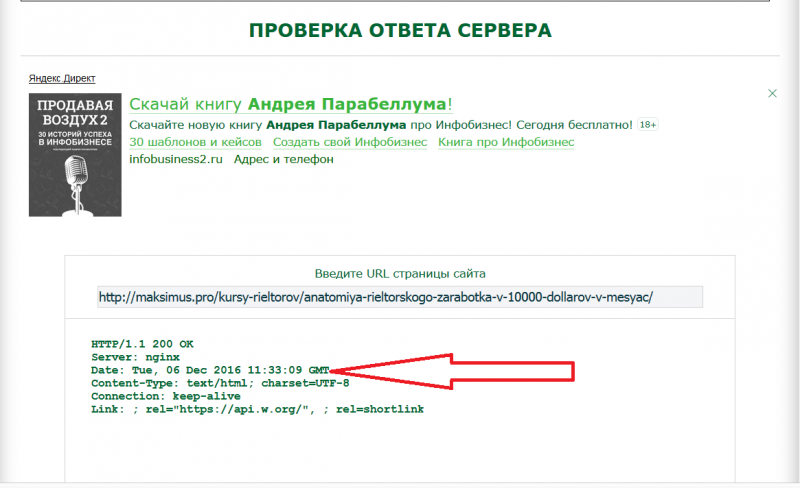
Task: Click the Date header with GMT timestamp
Action: (209, 370)
